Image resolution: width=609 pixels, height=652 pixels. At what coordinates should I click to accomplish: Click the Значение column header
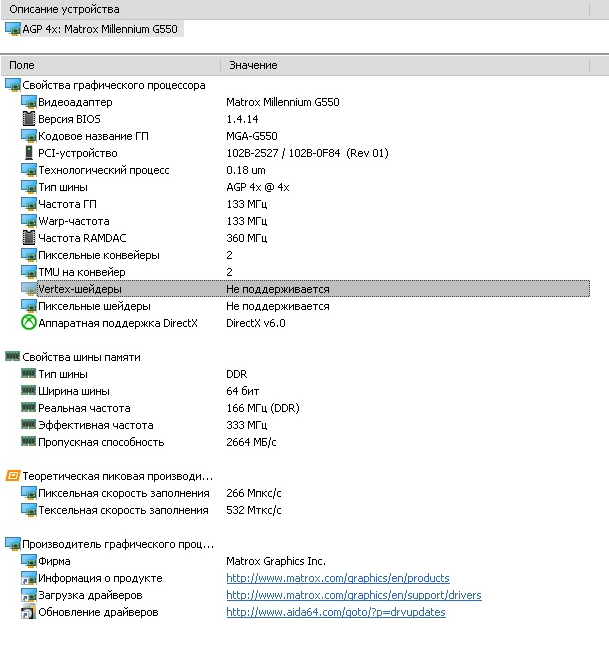(405, 65)
